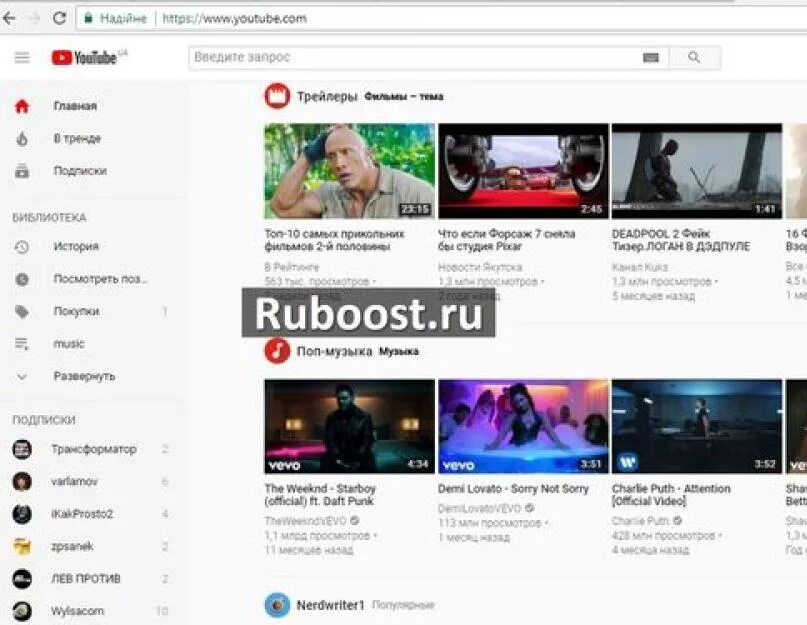Play Demi Lovato Sorry Not Sorry thumbnail
Screen dimensions: 807x625
pyautogui.click(x=523, y=426)
